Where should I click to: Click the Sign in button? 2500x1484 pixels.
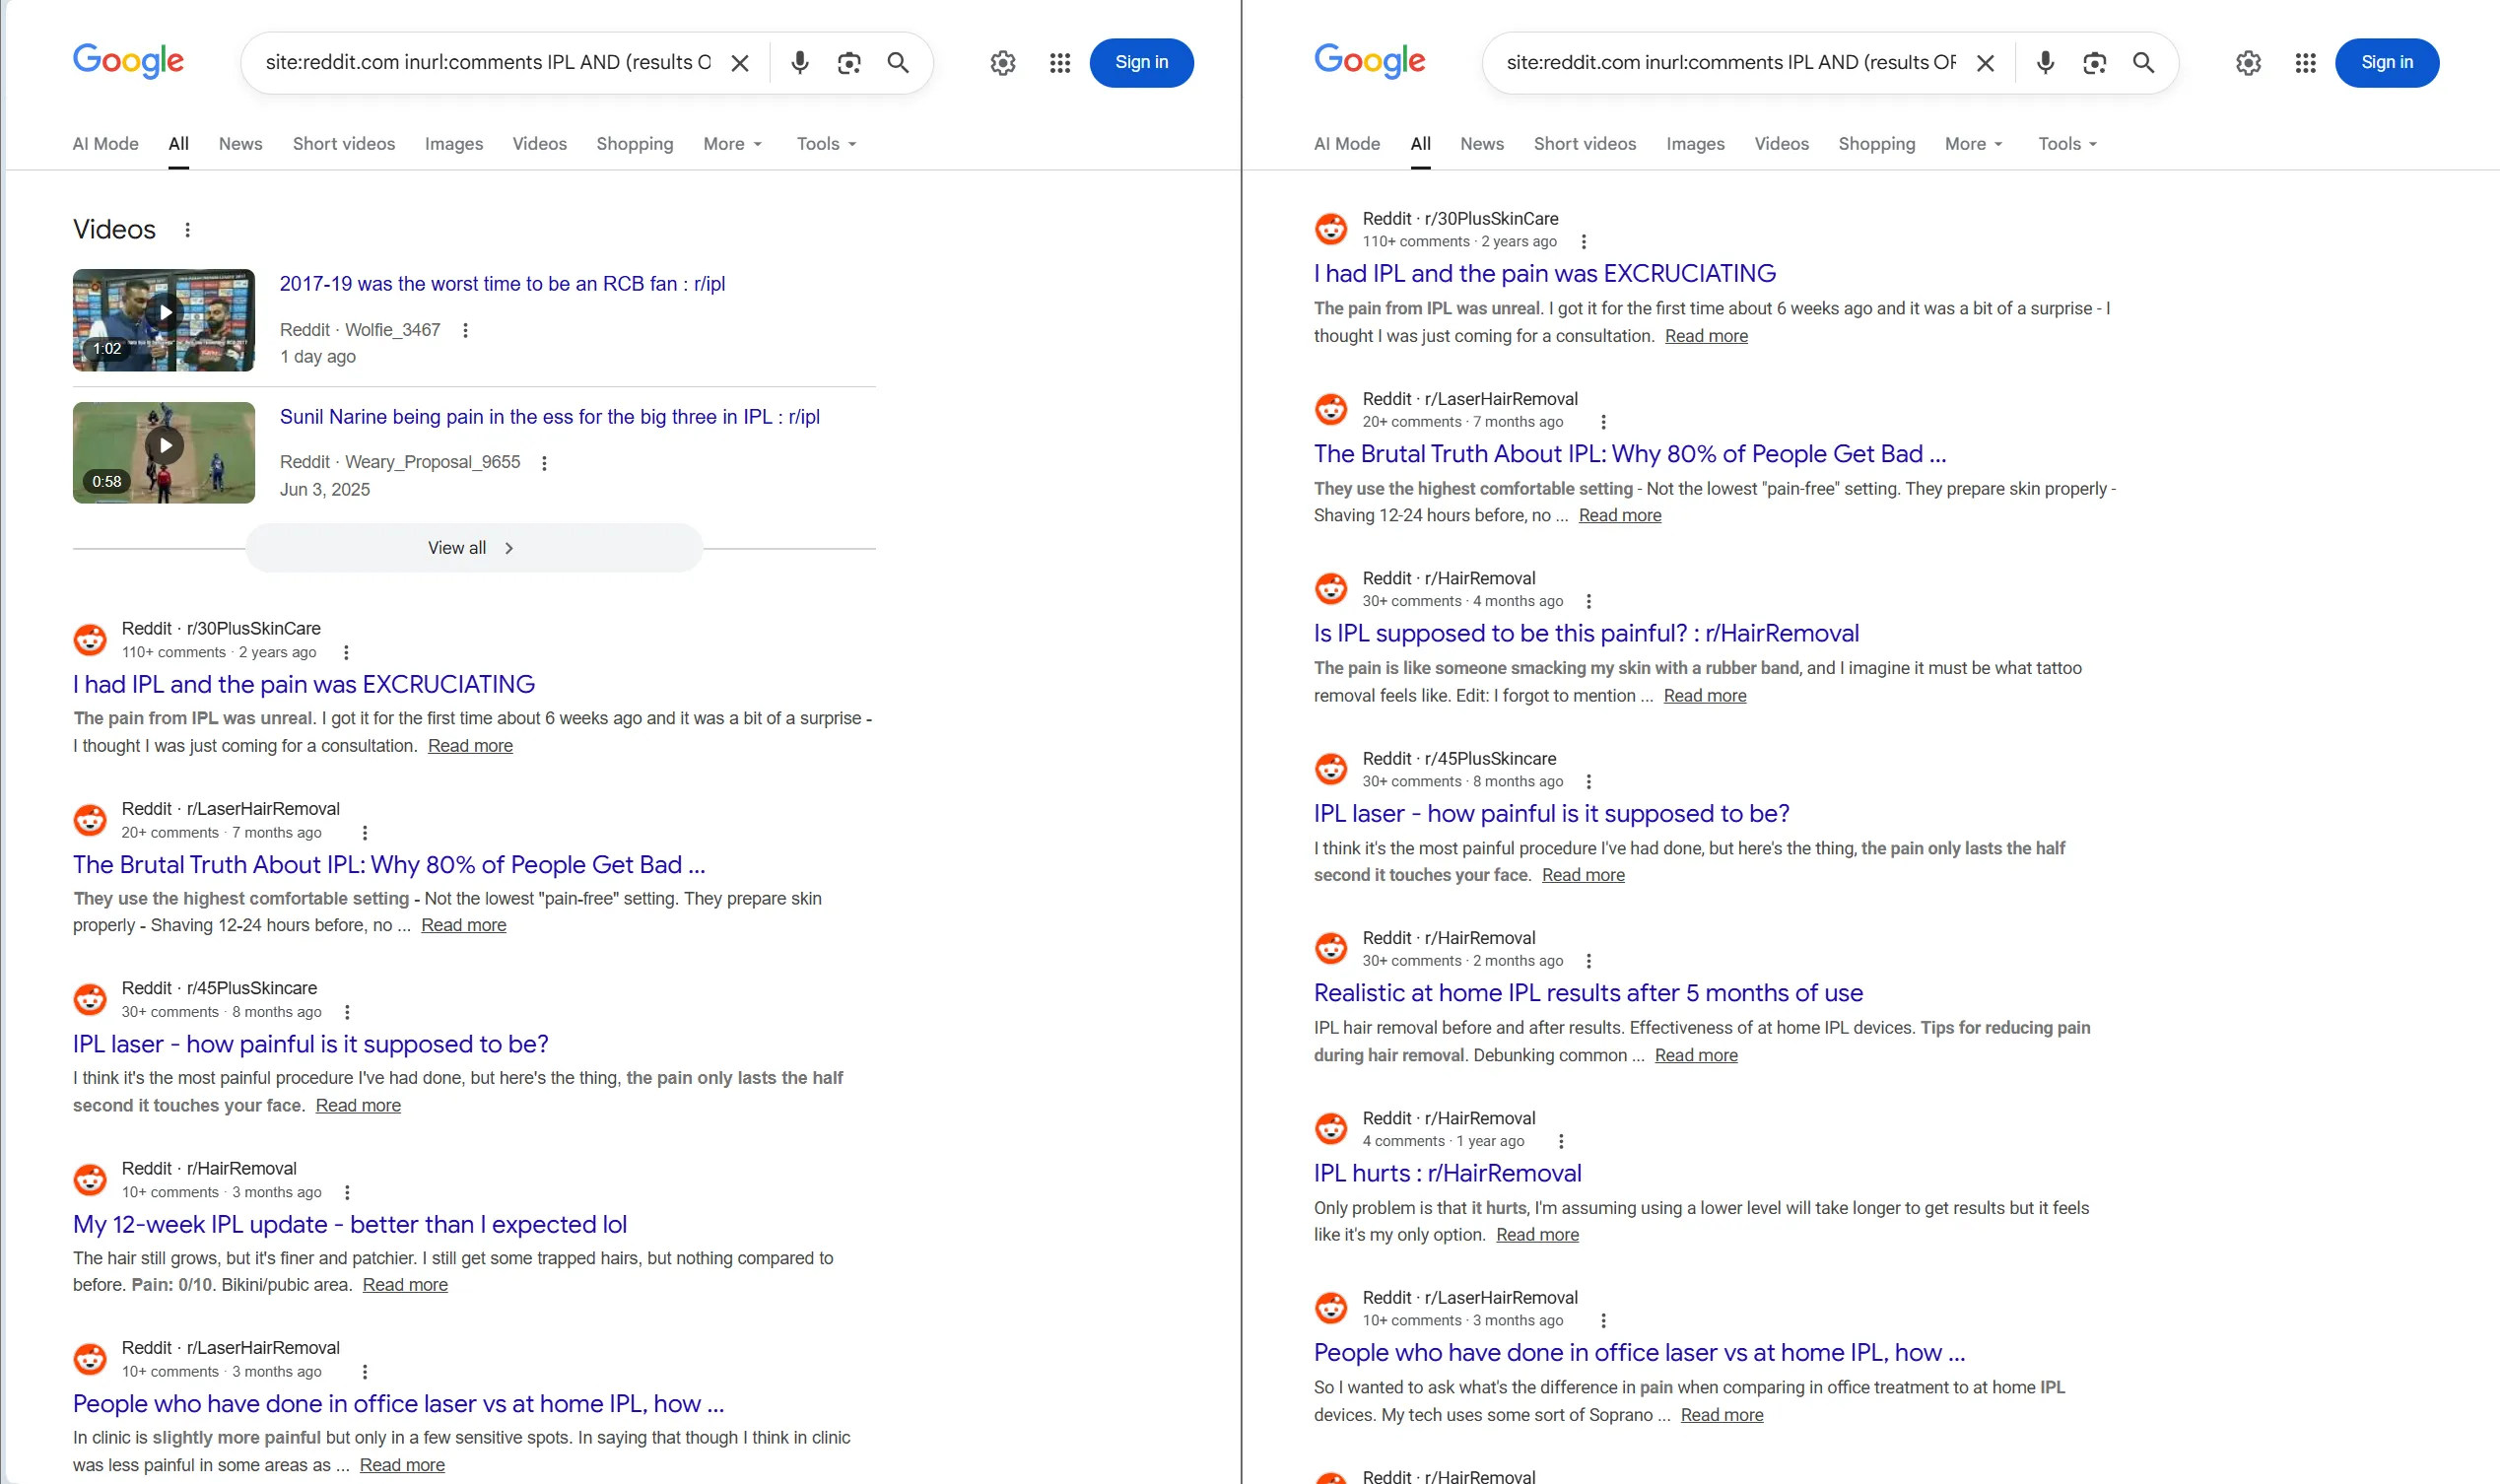[1141, 62]
